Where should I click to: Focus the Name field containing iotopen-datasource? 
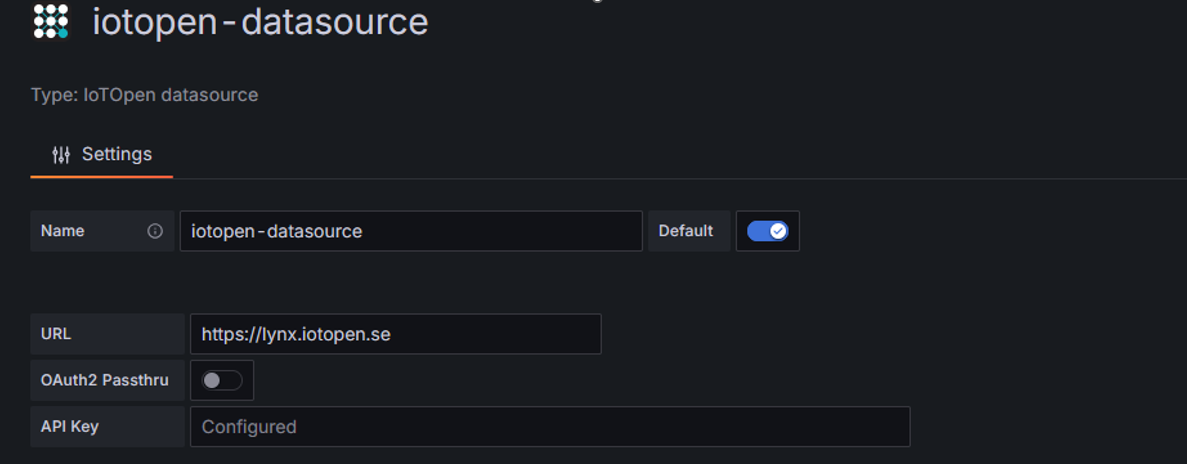coord(410,231)
